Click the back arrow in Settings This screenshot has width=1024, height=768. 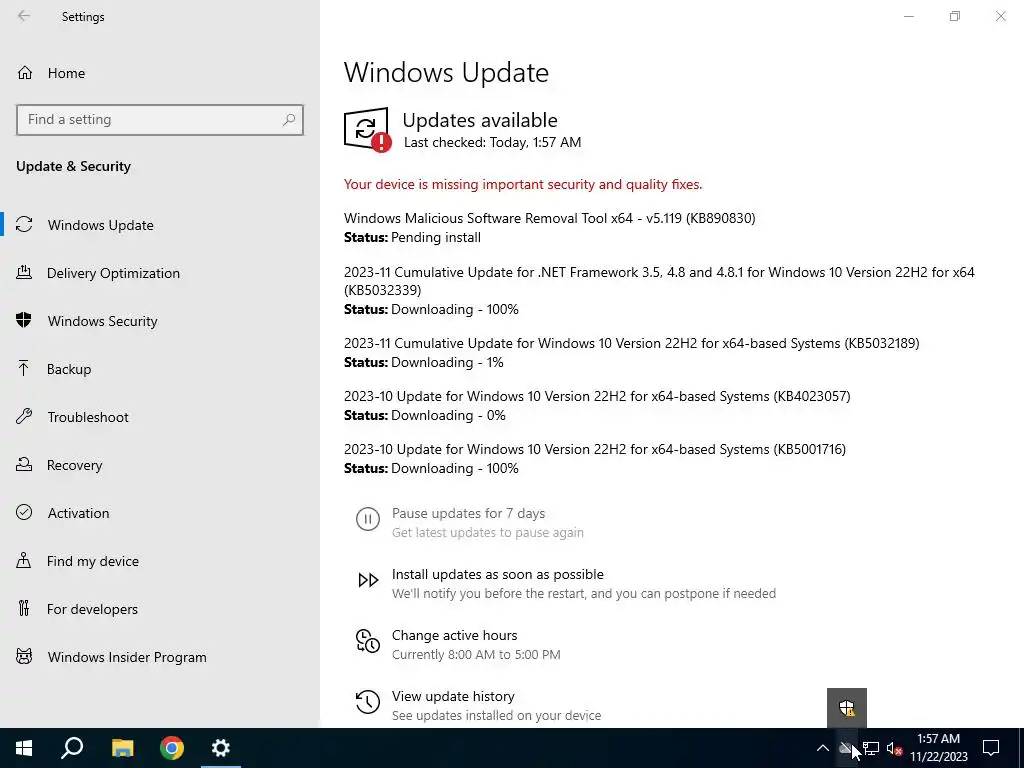tap(24, 16)
